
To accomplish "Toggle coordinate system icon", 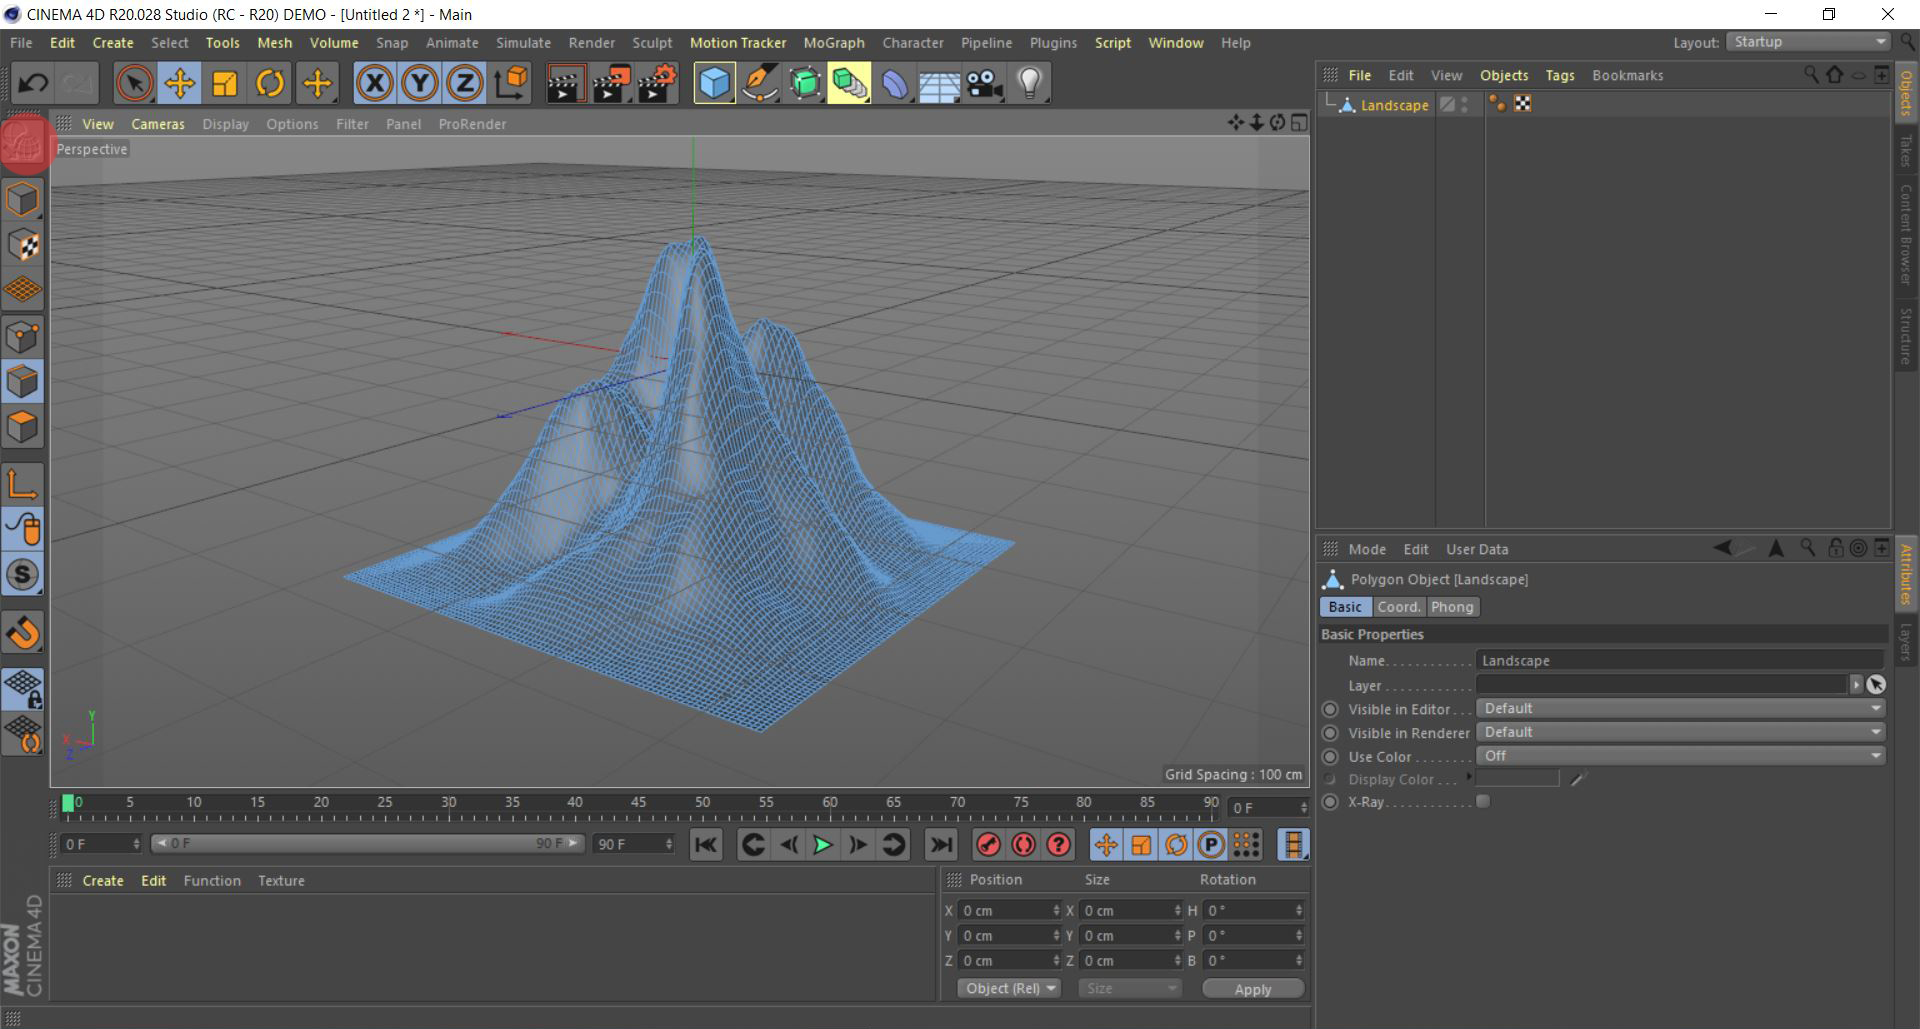I will [511, 83].
